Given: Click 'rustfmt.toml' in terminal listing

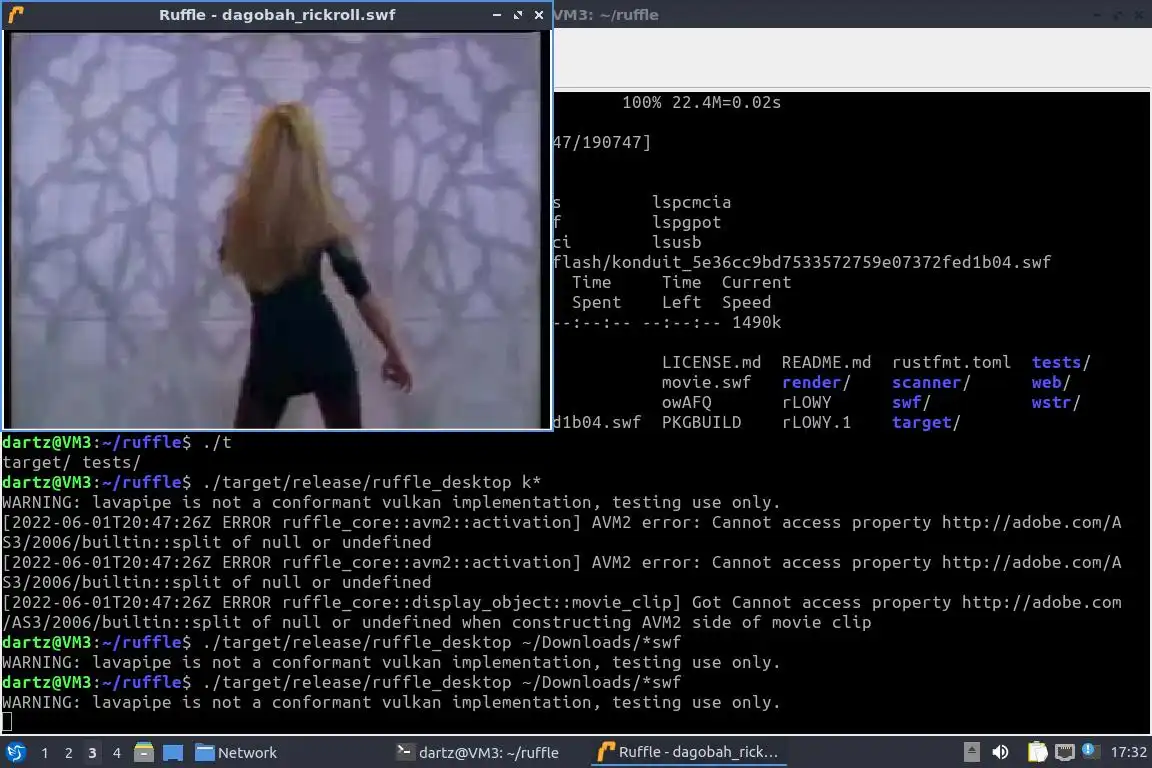Looking at the screenshot, I should click(x=951, y=362).
